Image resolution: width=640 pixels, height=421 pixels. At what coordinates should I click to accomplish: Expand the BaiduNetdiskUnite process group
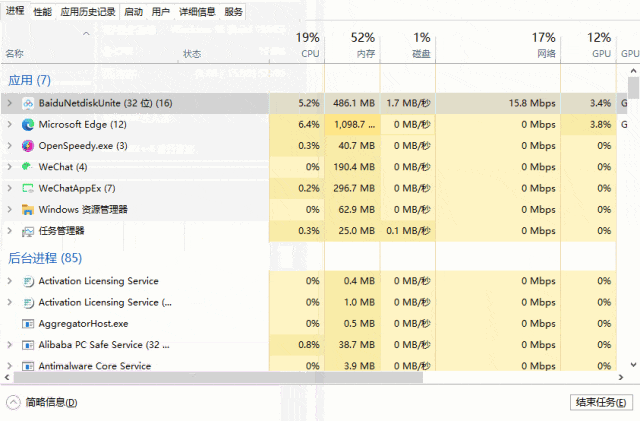[x=10, y=103]
